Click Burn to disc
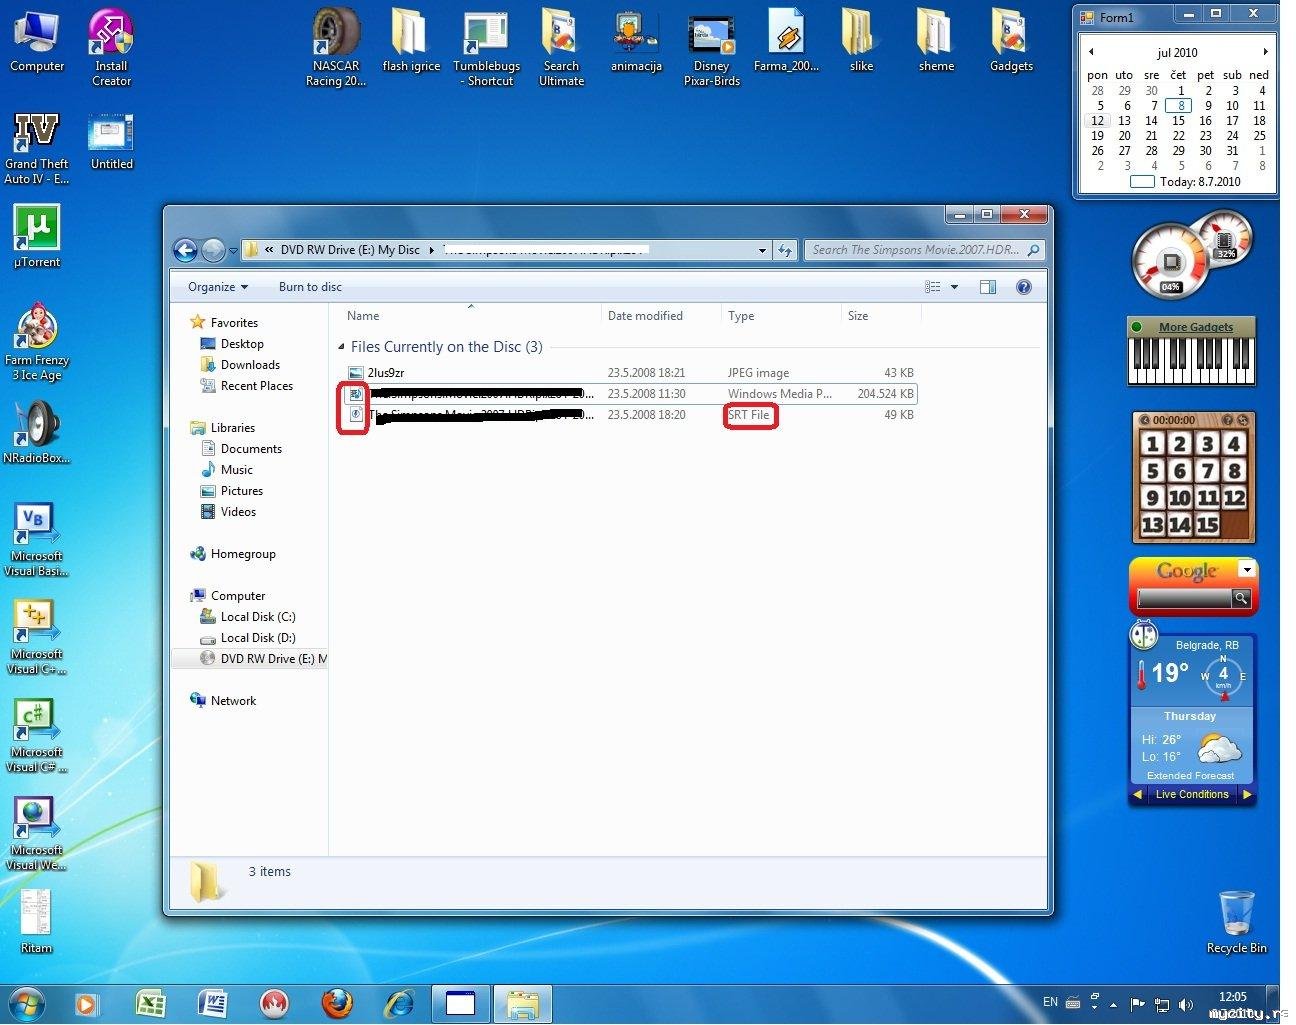The height and width of the screenshot is (1025, 1296). [x=310, y=287]
